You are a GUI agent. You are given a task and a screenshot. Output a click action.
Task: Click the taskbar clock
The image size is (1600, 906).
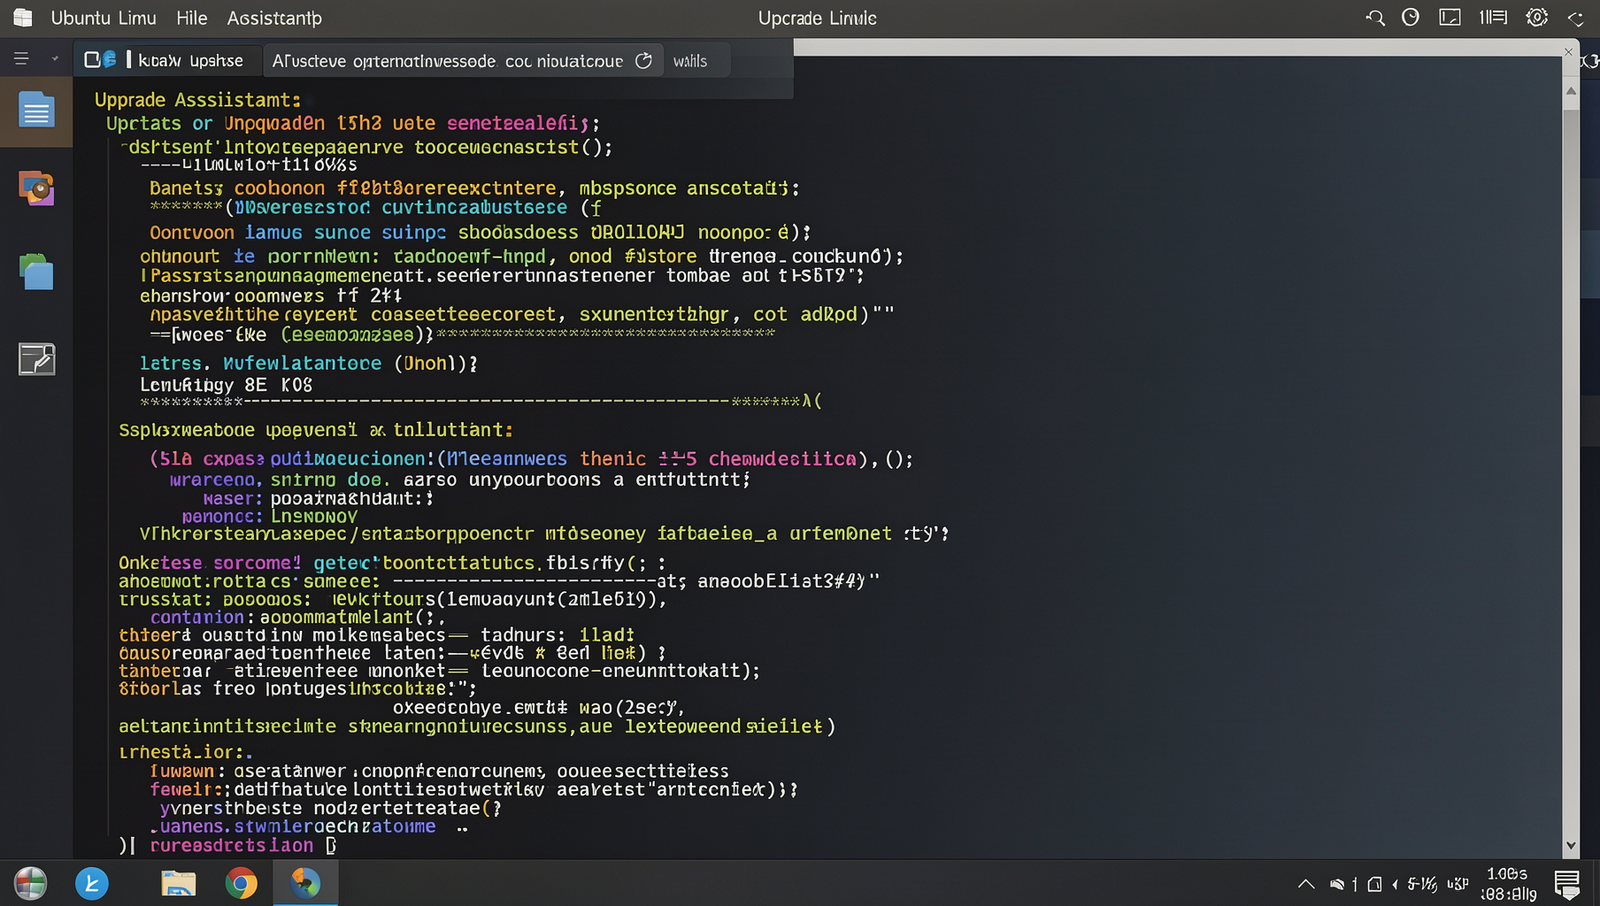pos(1508,884)
